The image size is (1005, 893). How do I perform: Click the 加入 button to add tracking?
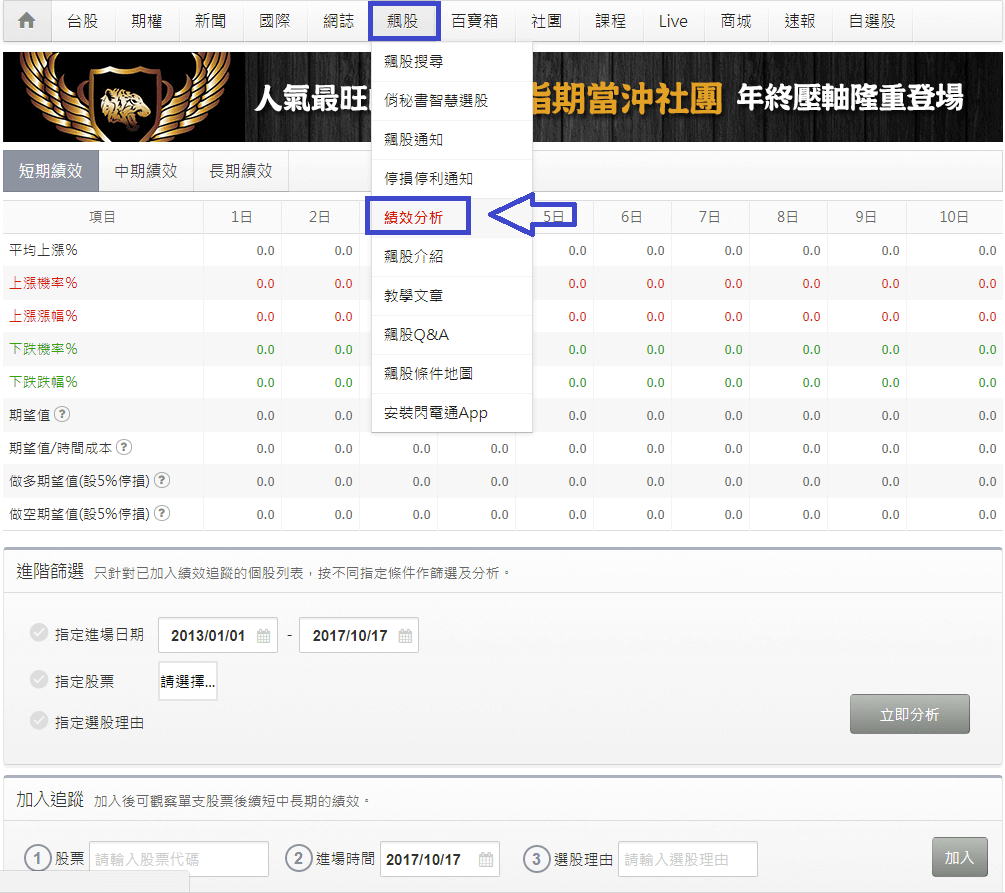coord(959,857)
